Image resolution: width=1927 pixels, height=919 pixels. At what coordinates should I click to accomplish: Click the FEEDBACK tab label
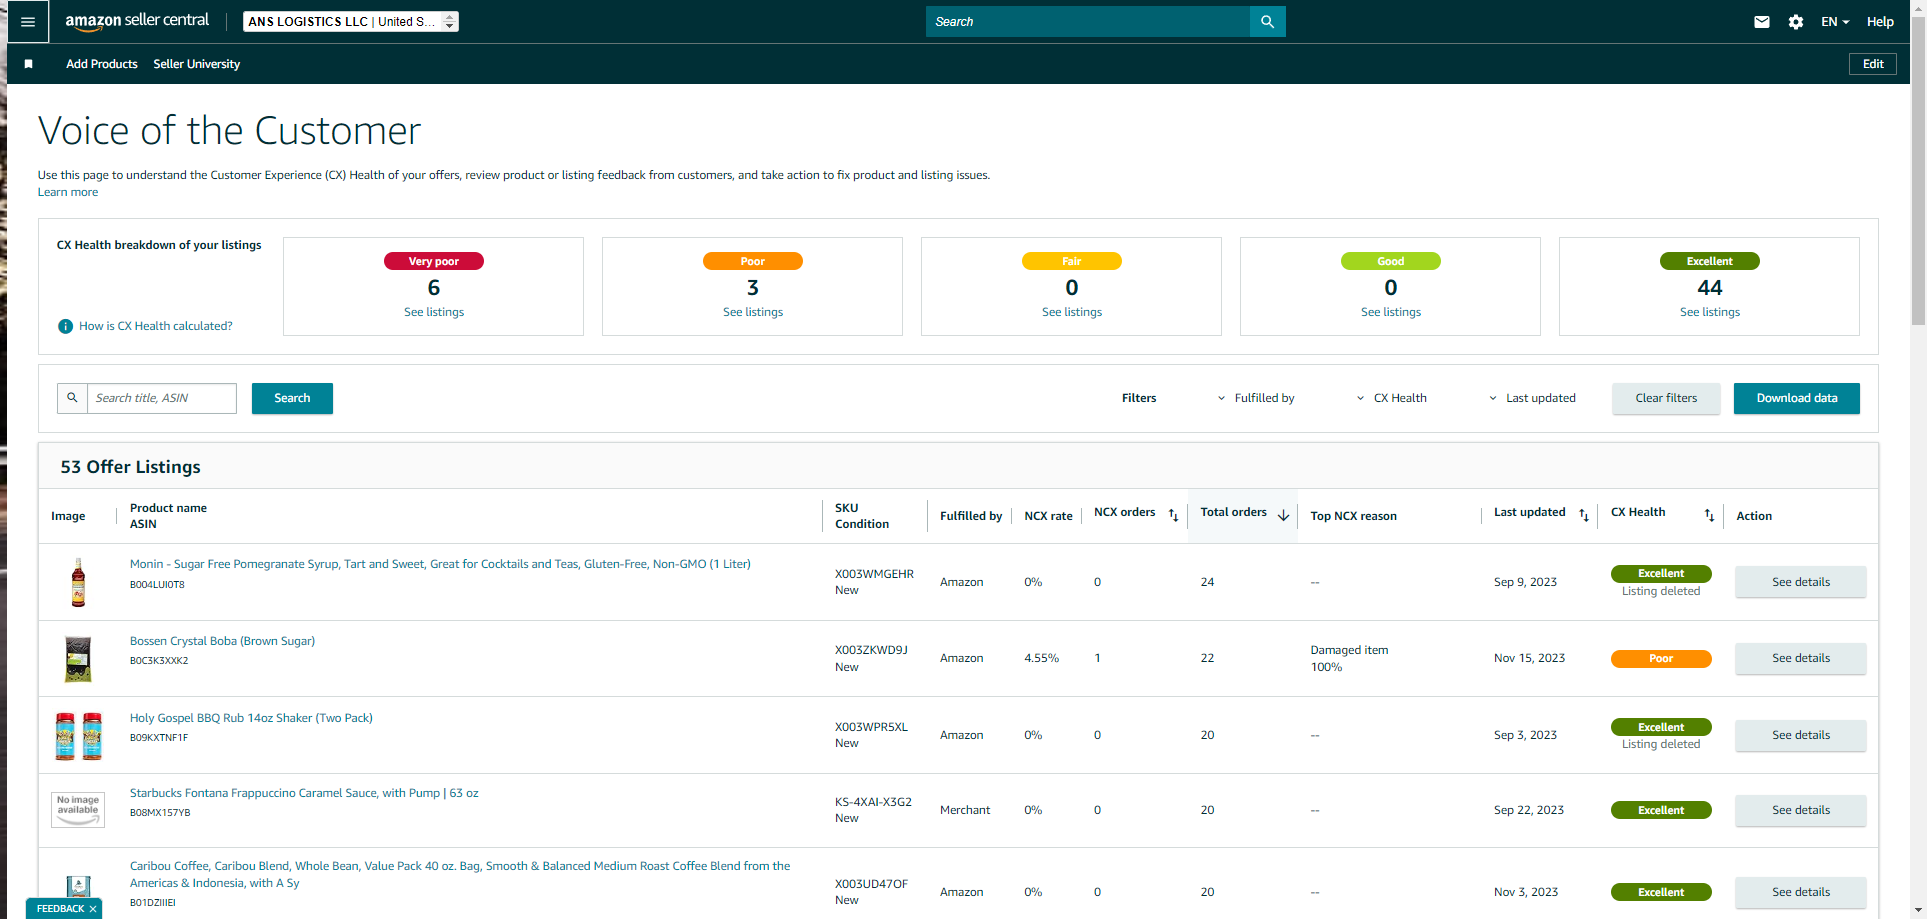tap(60, 909)
